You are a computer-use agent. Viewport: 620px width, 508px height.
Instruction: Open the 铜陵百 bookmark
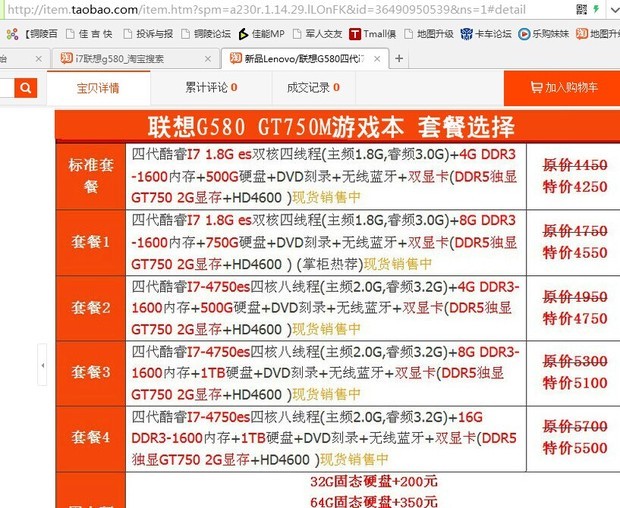(41, 34)
